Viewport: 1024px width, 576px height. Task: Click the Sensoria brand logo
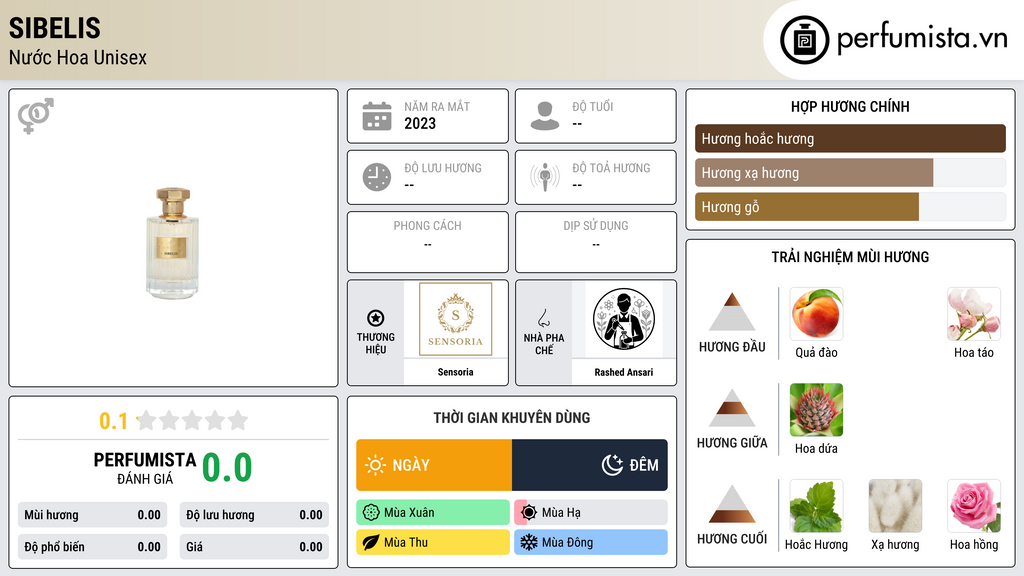[x=455, y=319]
